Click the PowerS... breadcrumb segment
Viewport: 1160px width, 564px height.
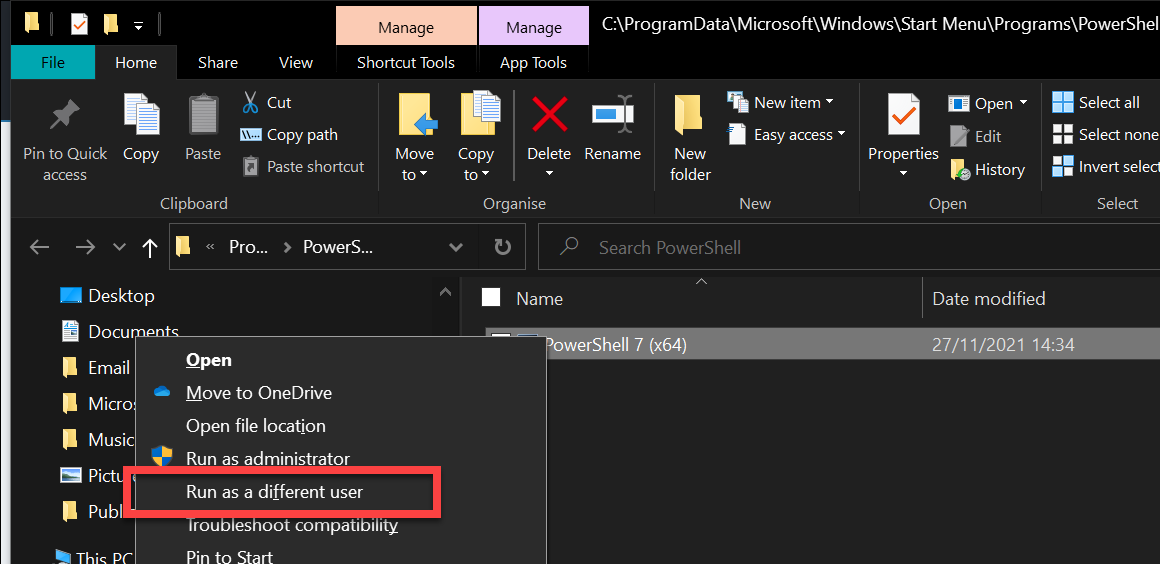click(338, 247)
